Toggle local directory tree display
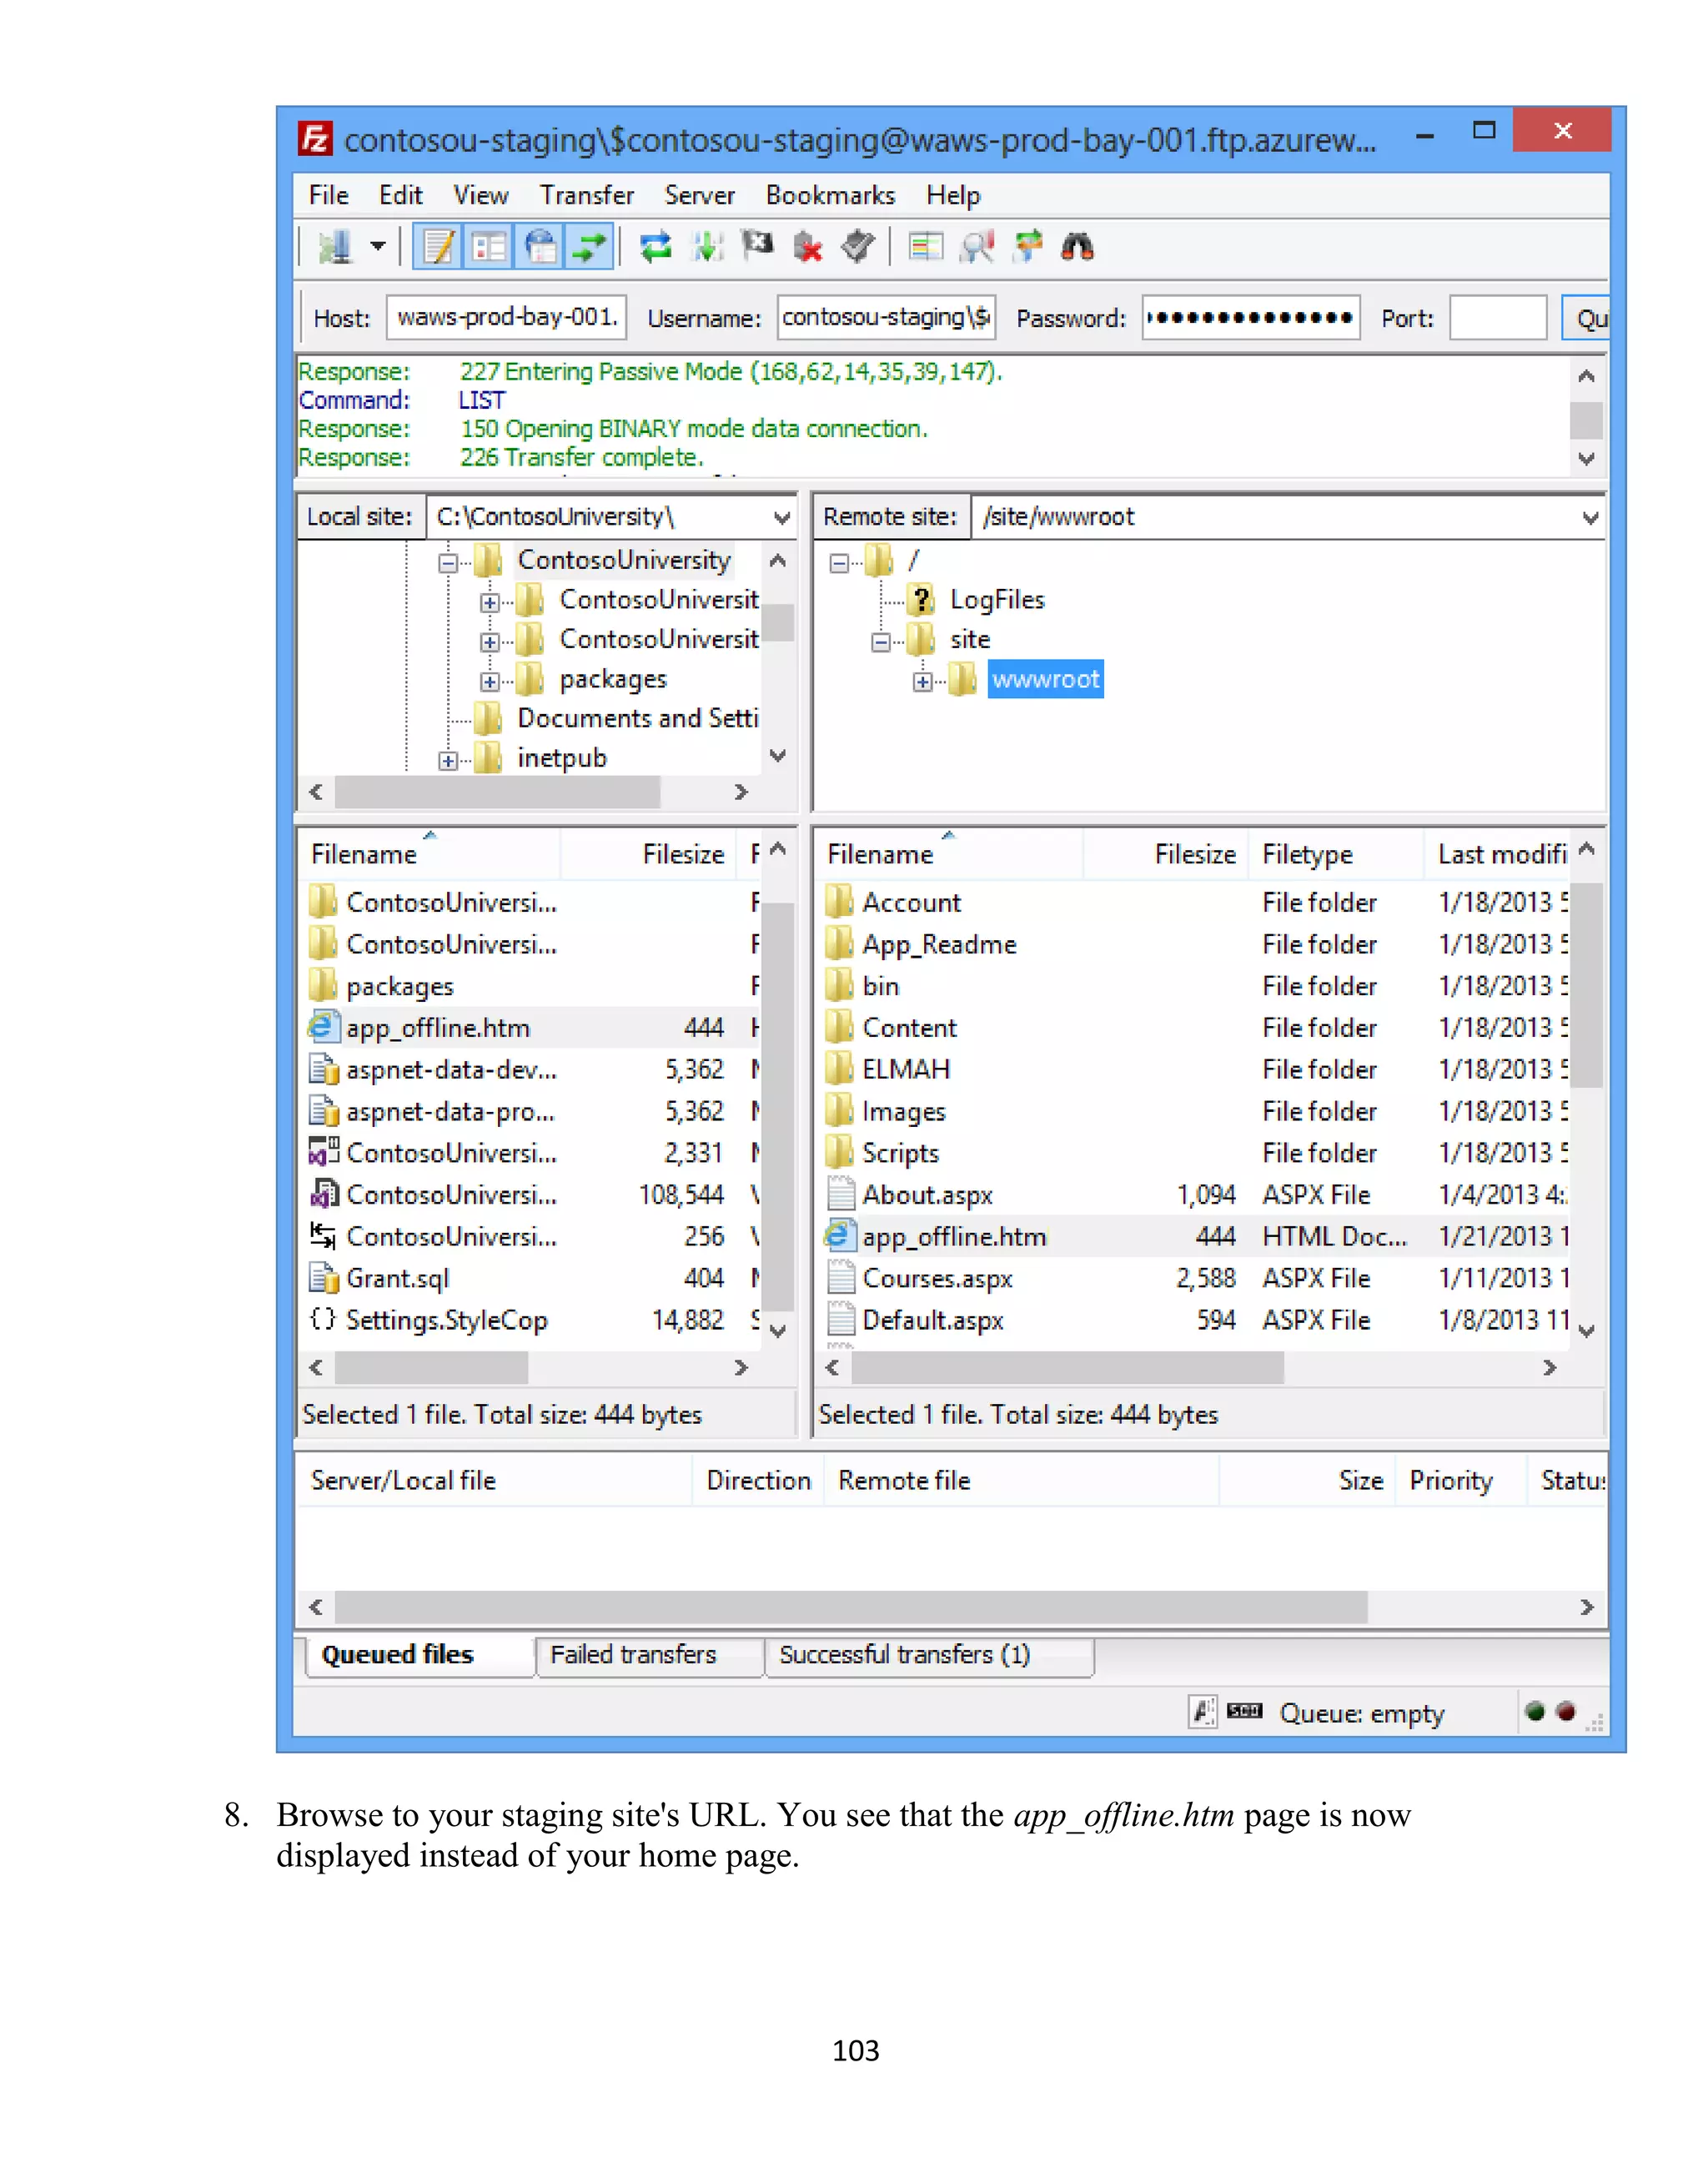Image resolution: width=1708 pixels, height=2168 pixels. [x=489, y=246]
